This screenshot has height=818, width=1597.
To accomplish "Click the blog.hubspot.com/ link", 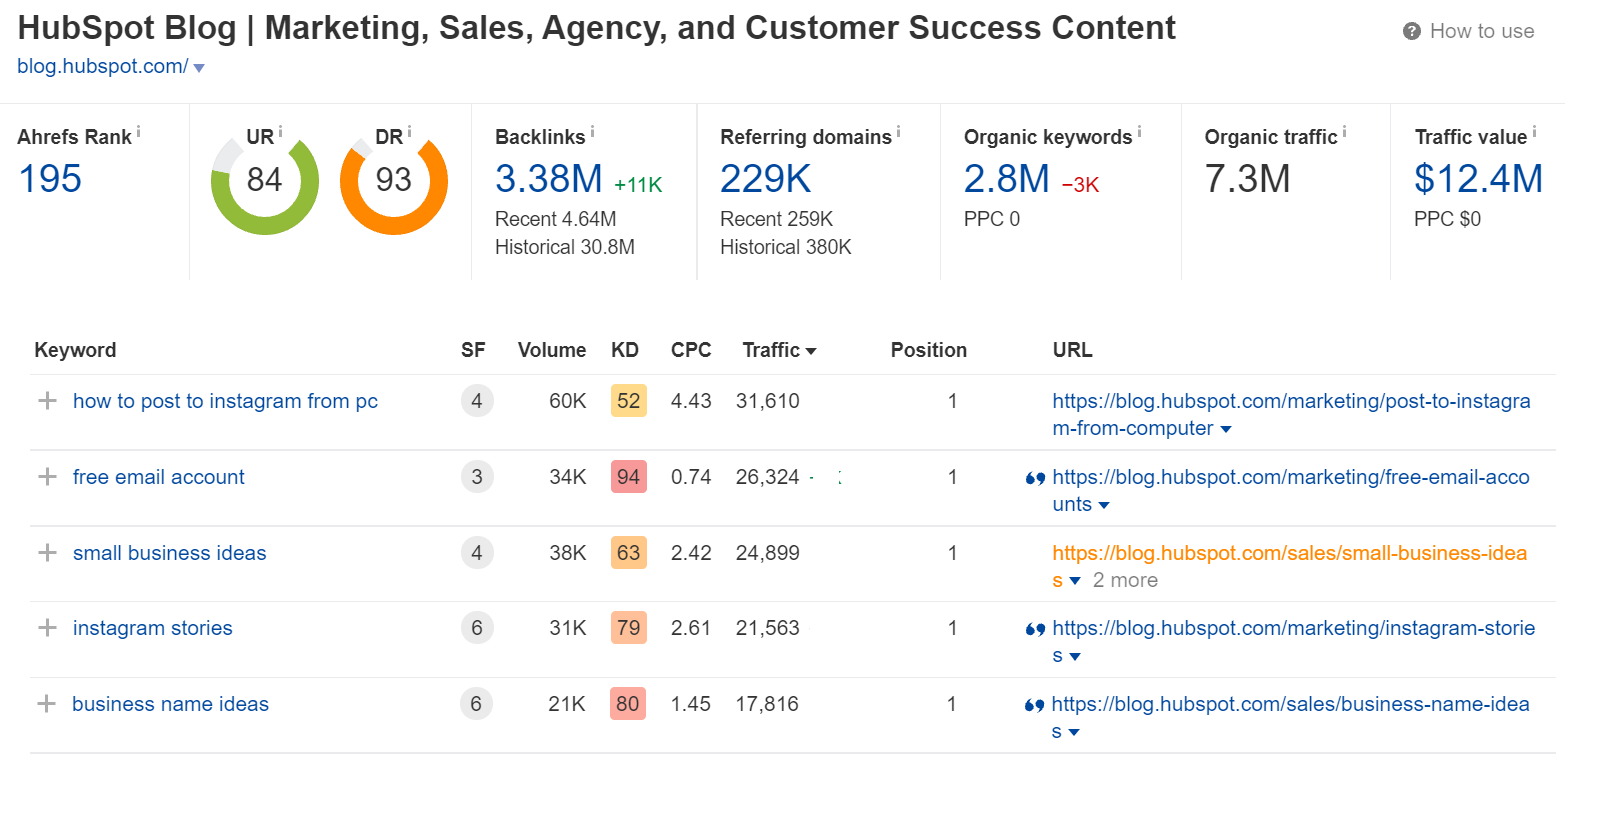I will [x=102, y=66].
